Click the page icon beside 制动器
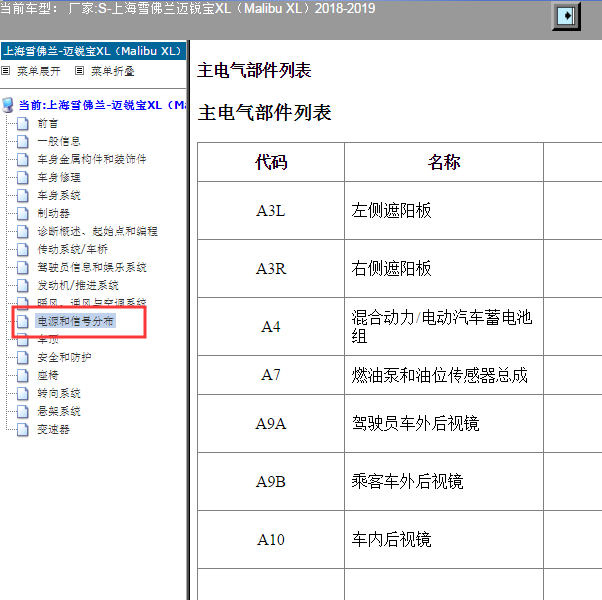Screen dimensions: 602x600 23,213
